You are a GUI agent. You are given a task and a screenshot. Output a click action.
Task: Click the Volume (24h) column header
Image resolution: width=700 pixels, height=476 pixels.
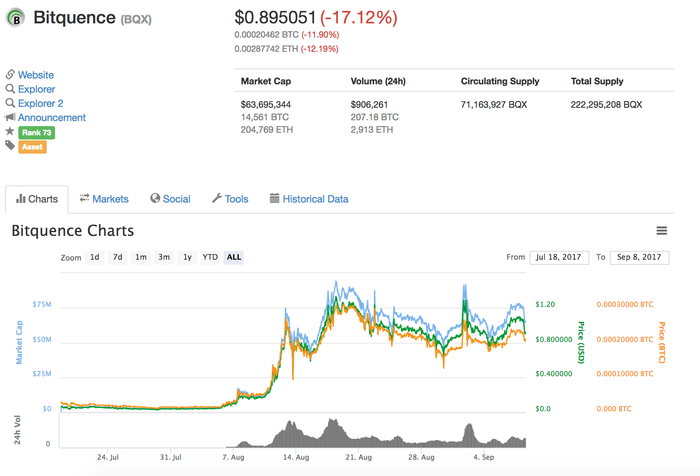pos(378,81)
